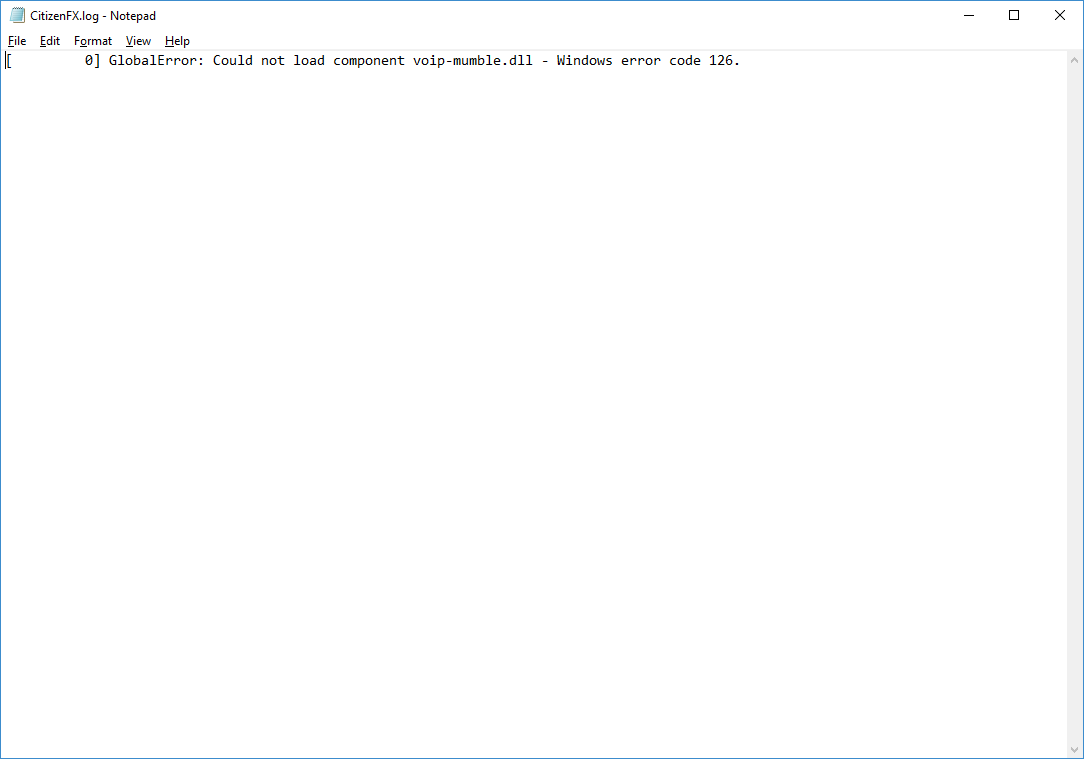Open the Help menu

[x=177, y=41]
